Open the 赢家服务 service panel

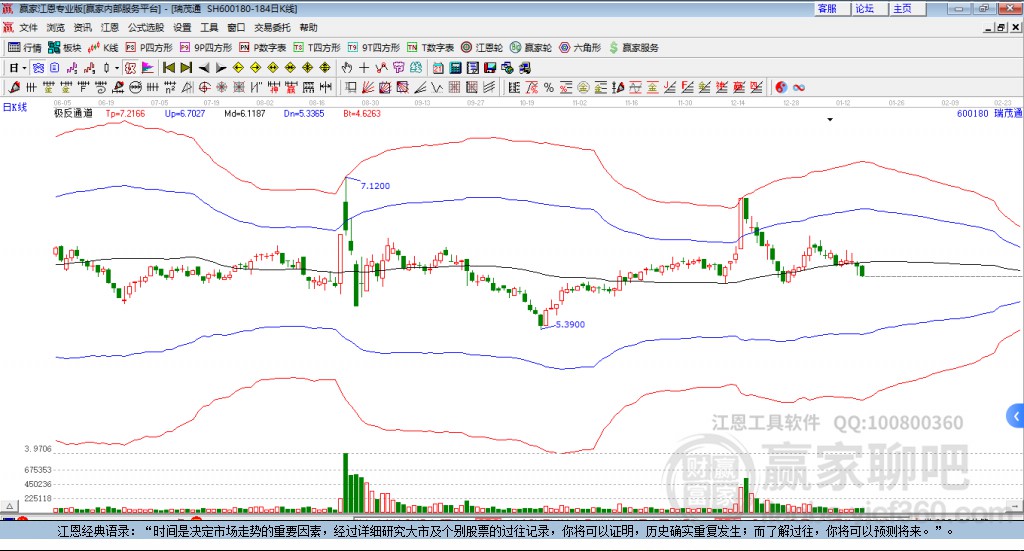[633, 48]
